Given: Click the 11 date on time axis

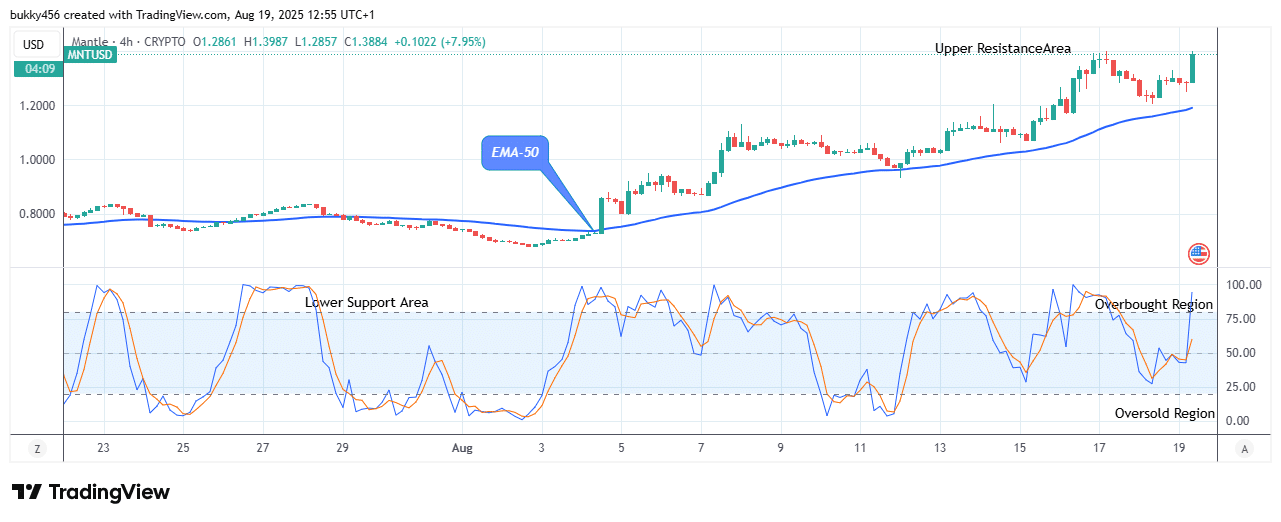Looking at the screenshot, I should click(860, 449).
